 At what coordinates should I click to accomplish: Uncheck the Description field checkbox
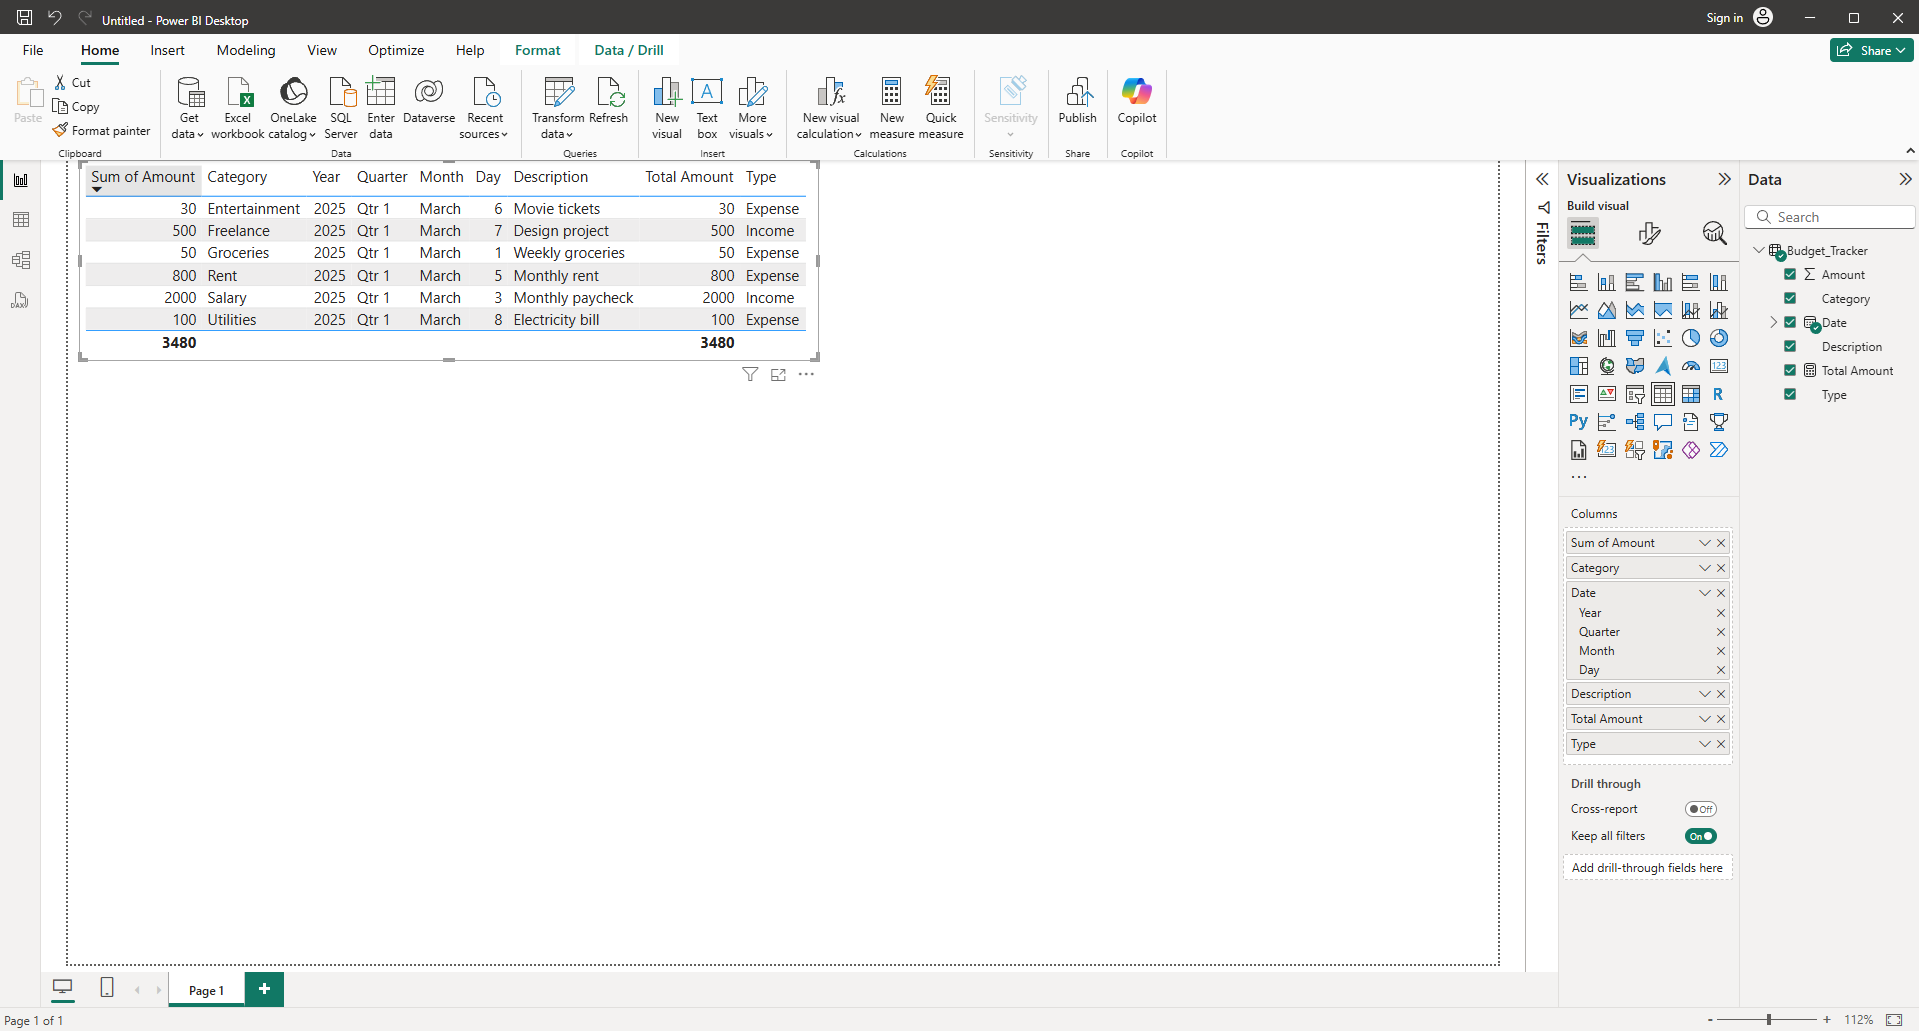point(1790,346)
